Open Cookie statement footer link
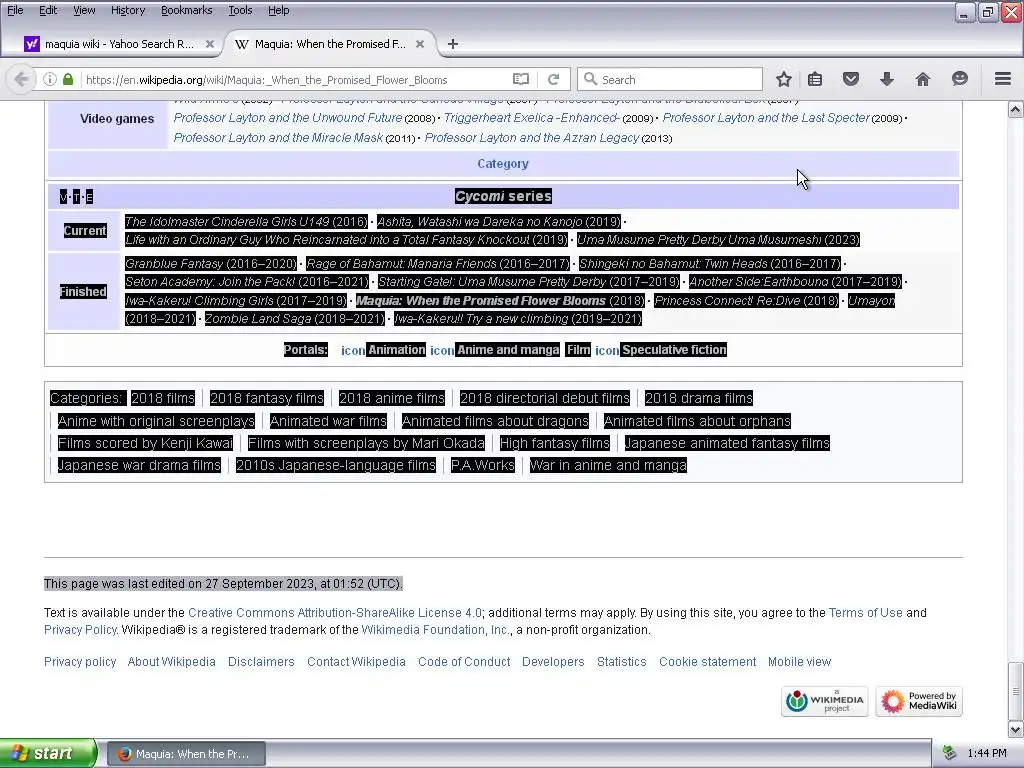This screenshot has width=1024, height=768. 707,662
